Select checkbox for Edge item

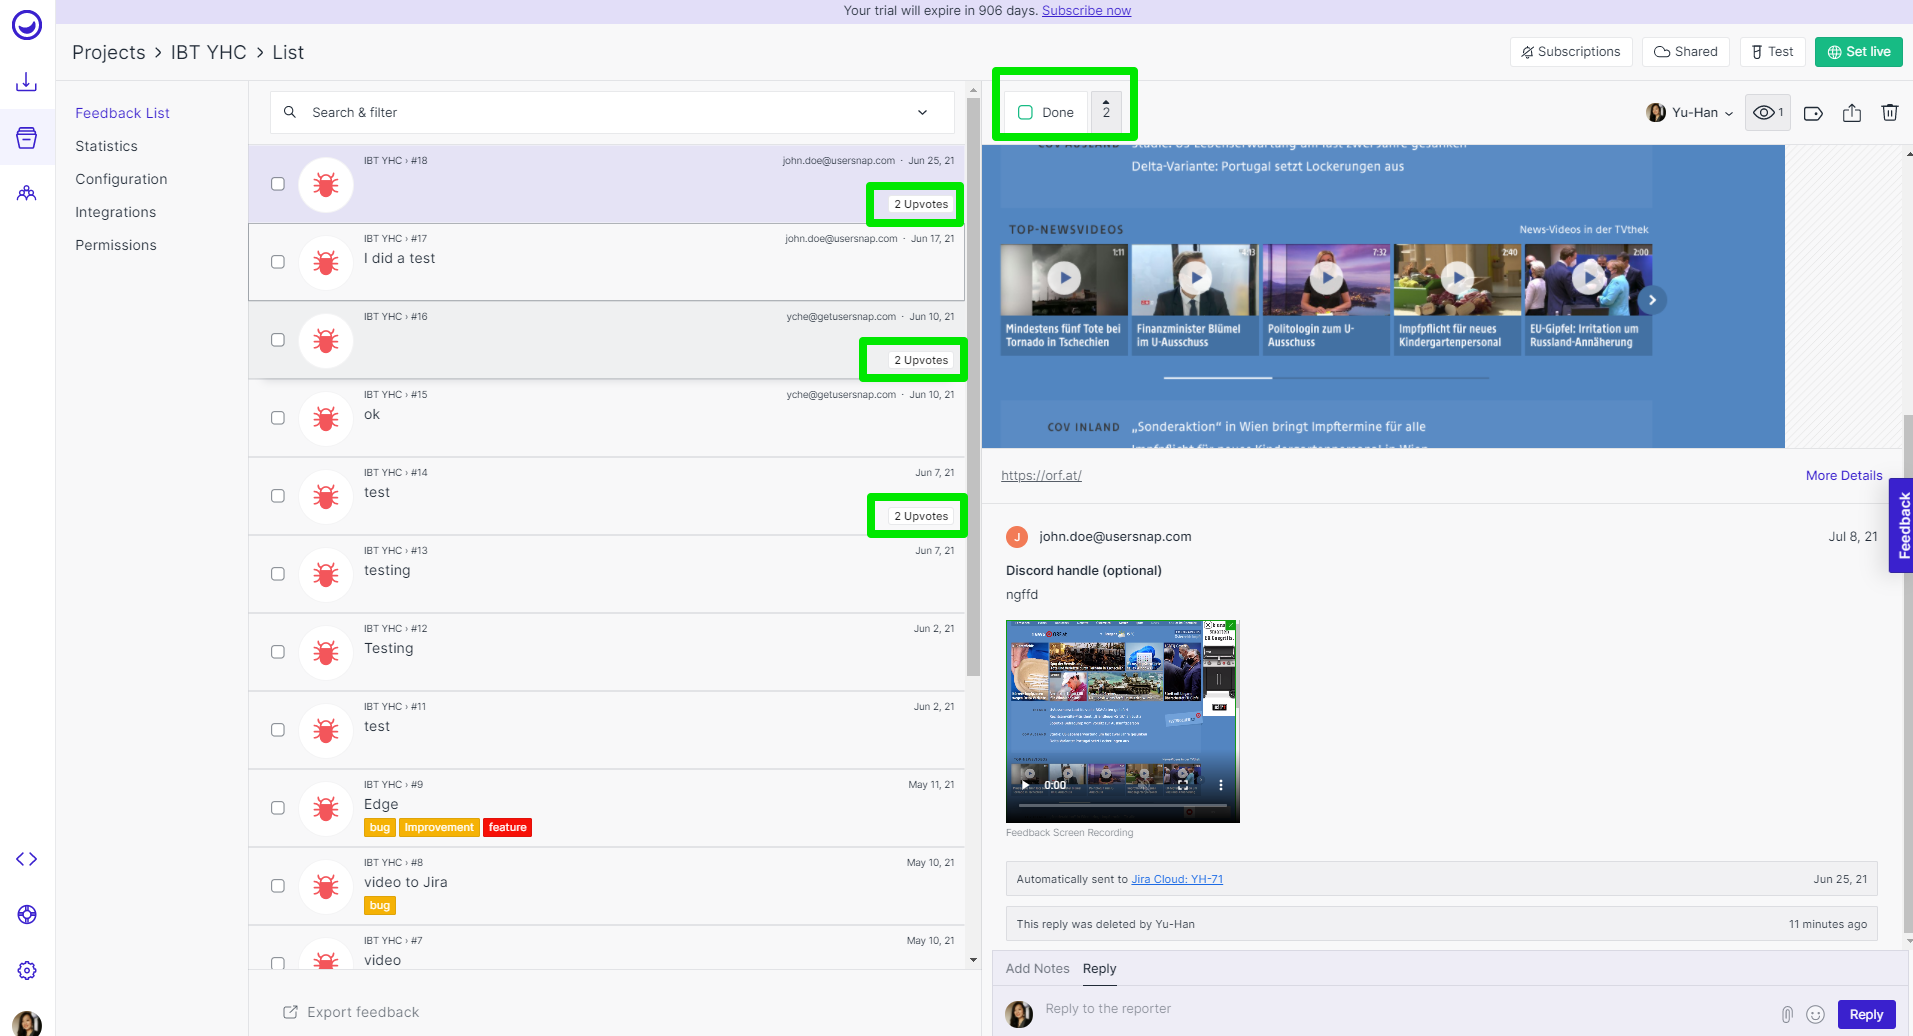(278, 808)
